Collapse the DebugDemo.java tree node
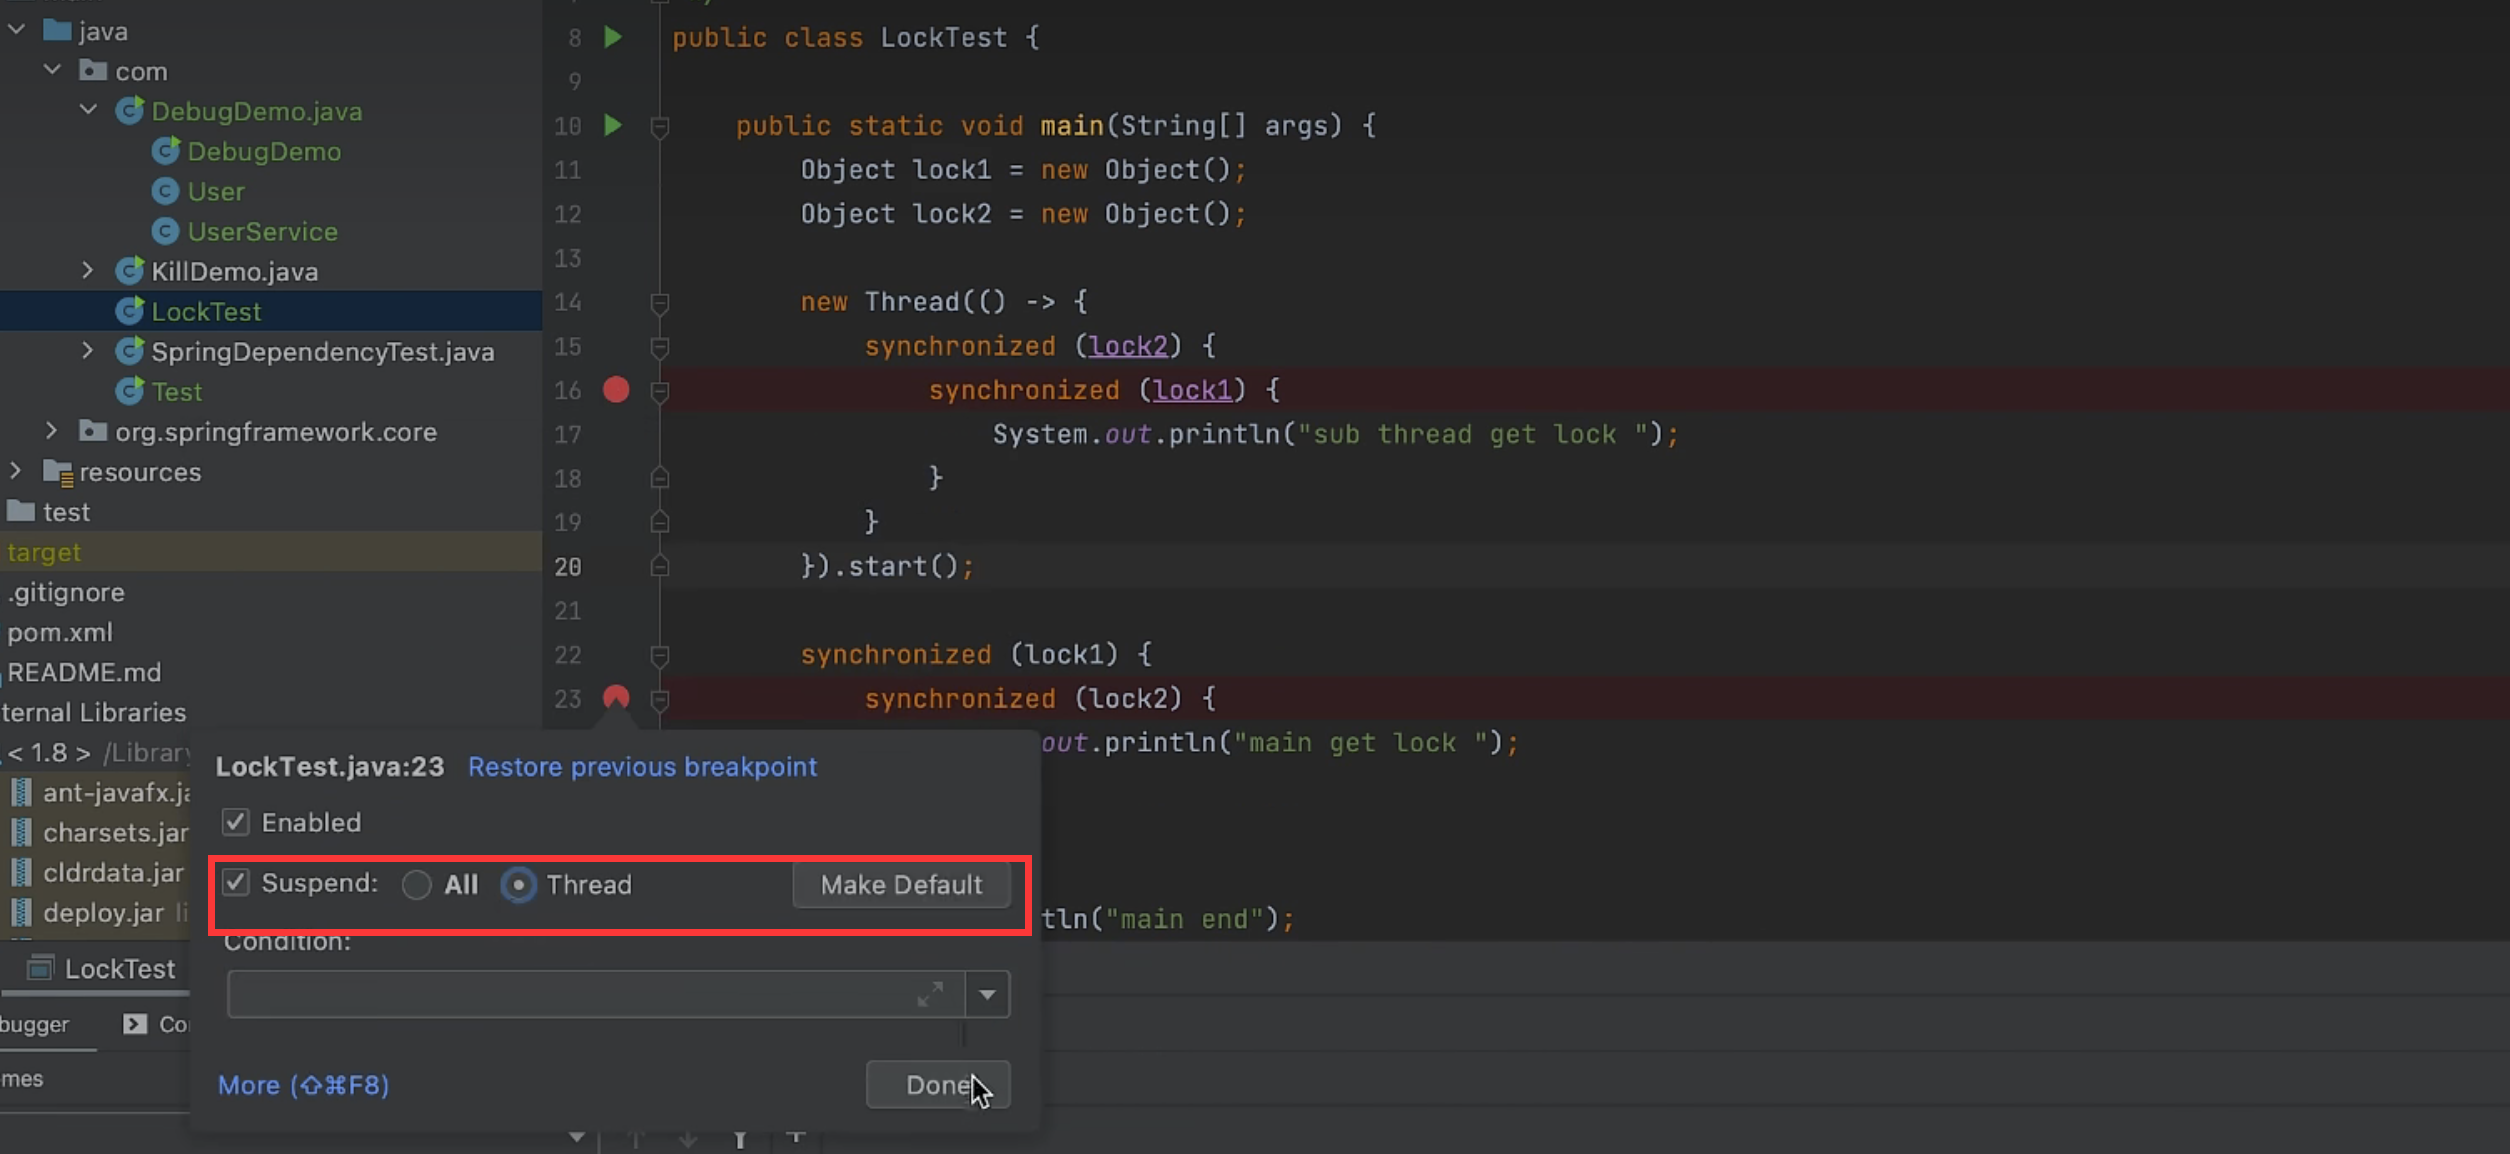Viewport: 2510px width, 1154px height. click(x=88, y=110)
